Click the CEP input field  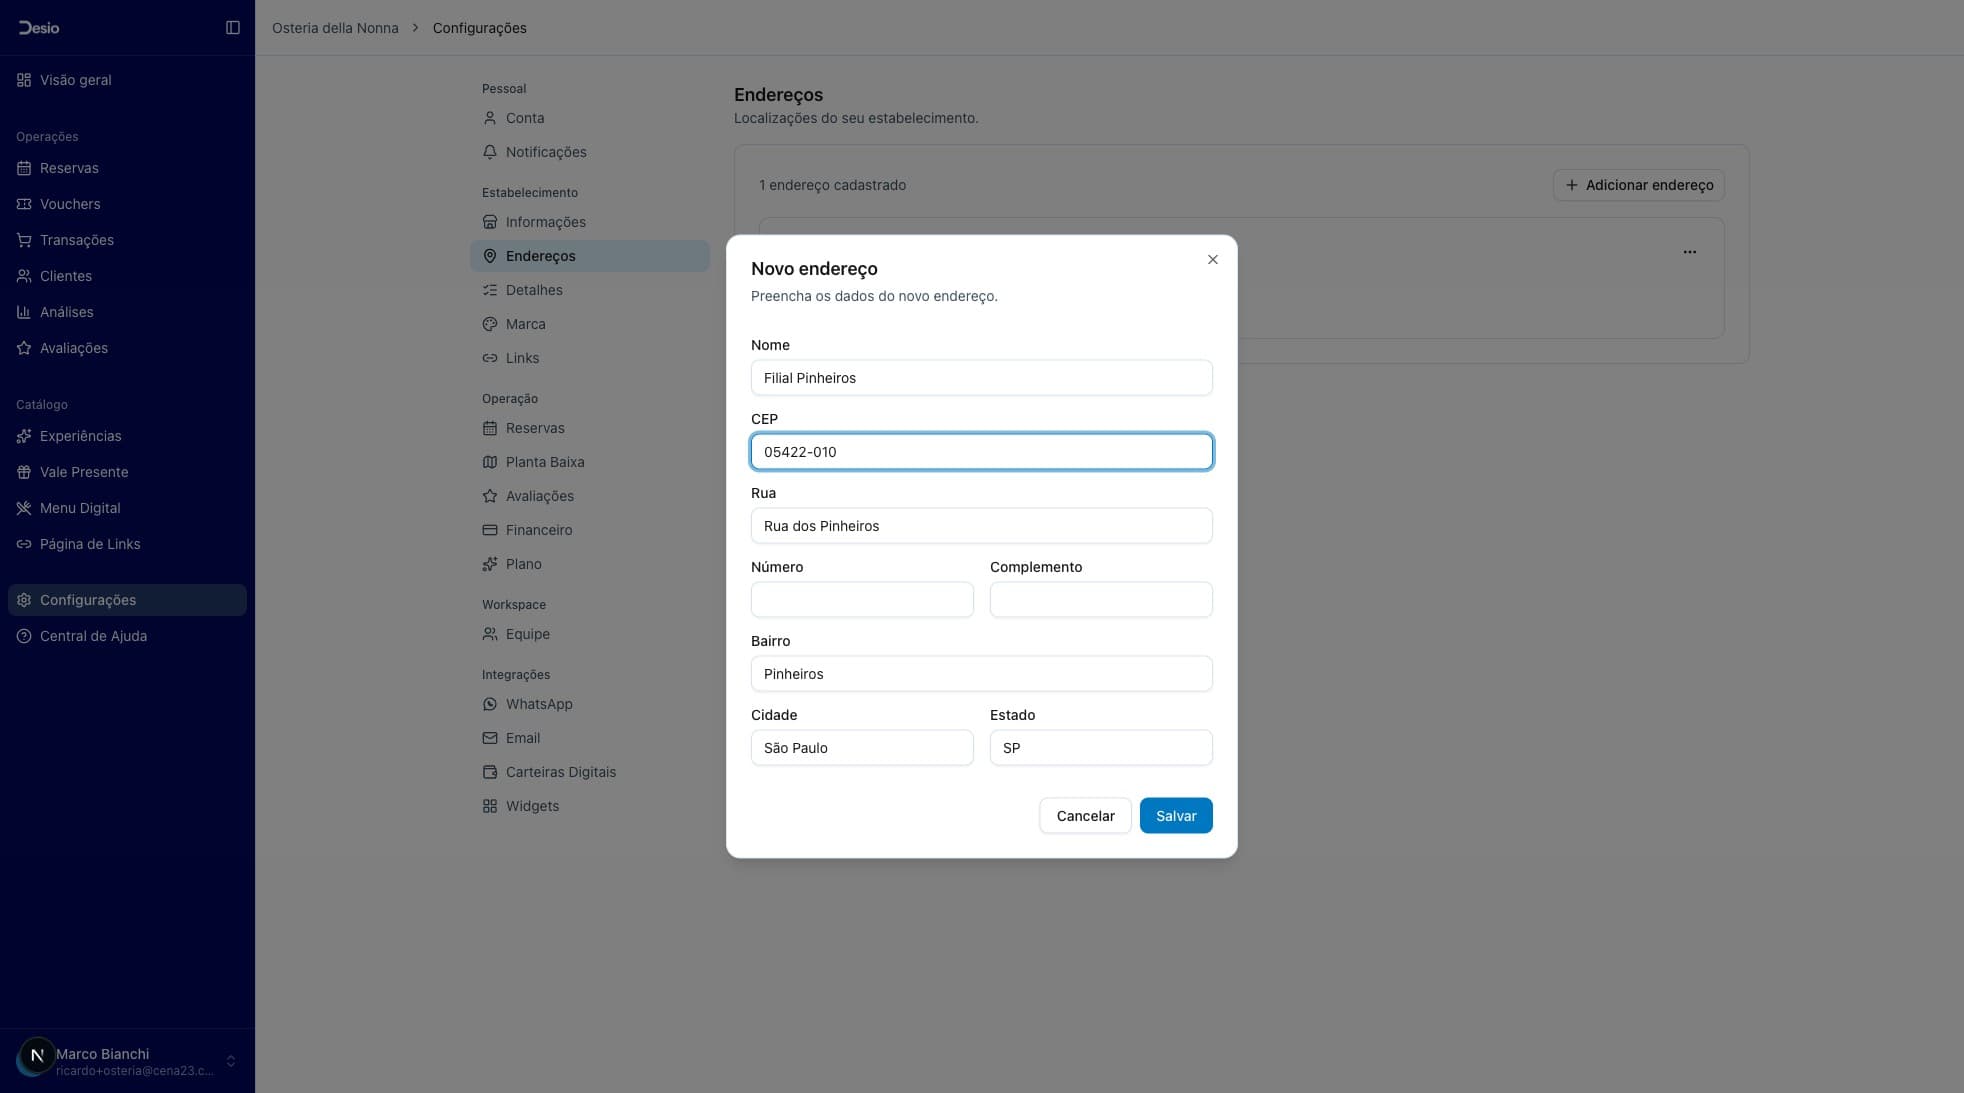[982, 452]
